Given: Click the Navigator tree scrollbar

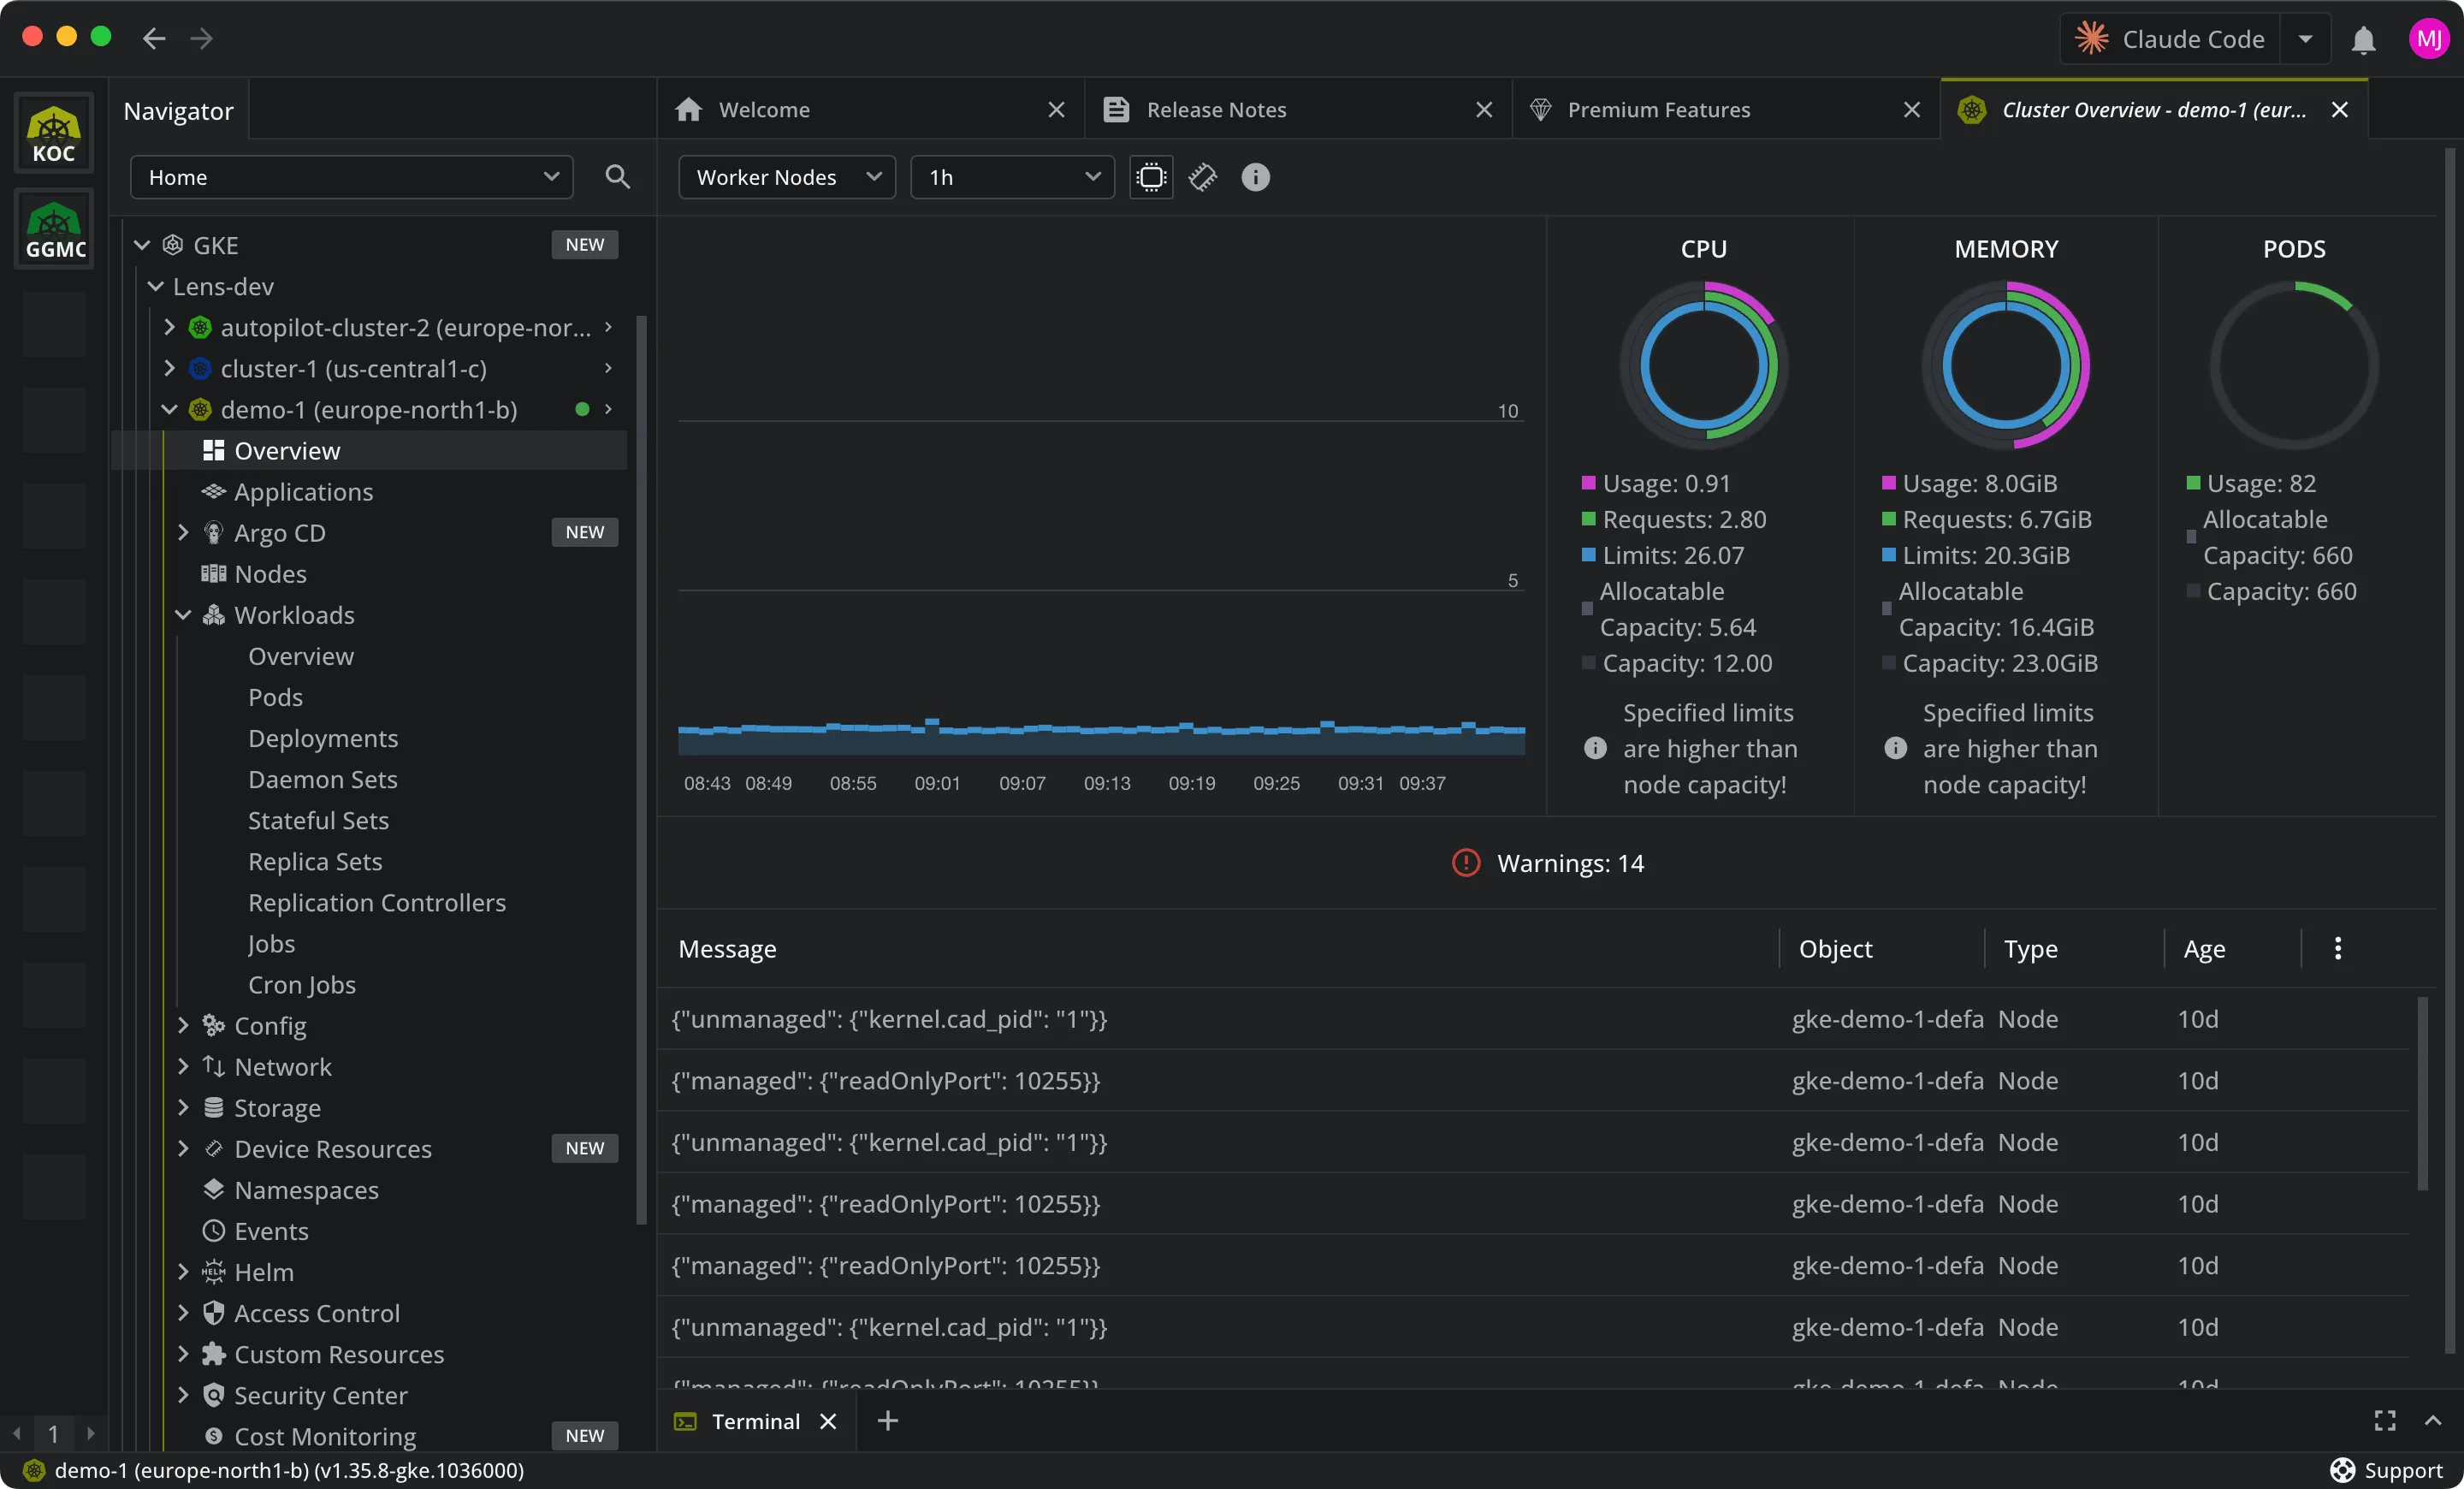Looking at the screenshot, I should click(x=641, y=770).
